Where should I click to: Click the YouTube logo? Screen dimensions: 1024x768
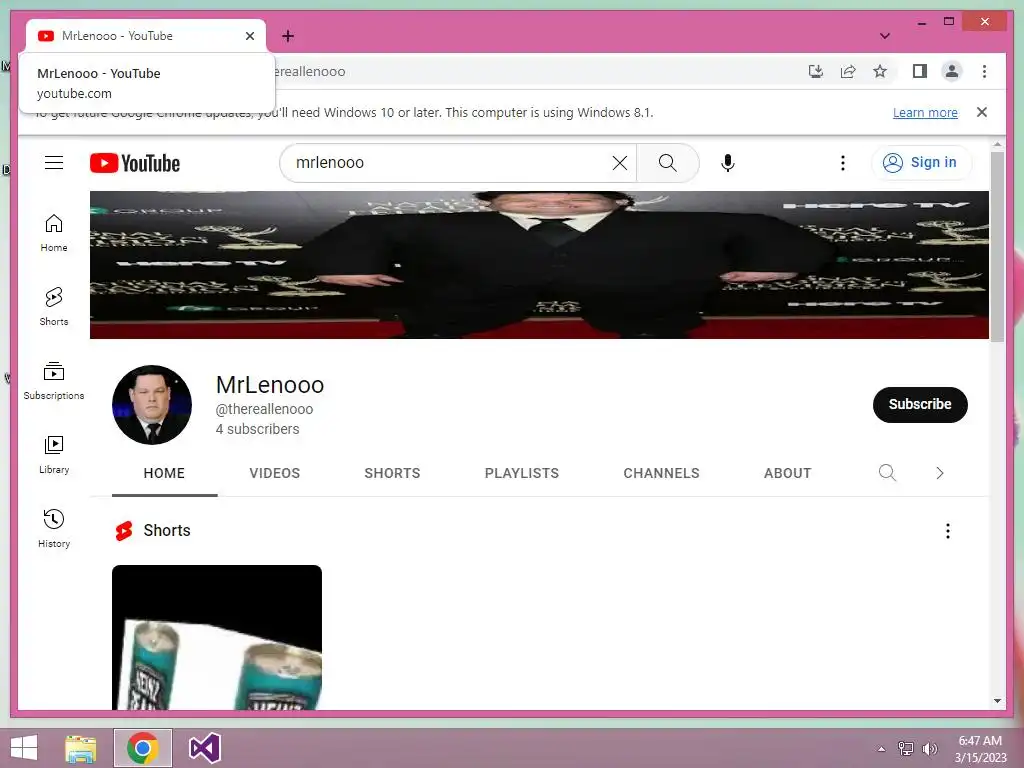coord(135,163)
